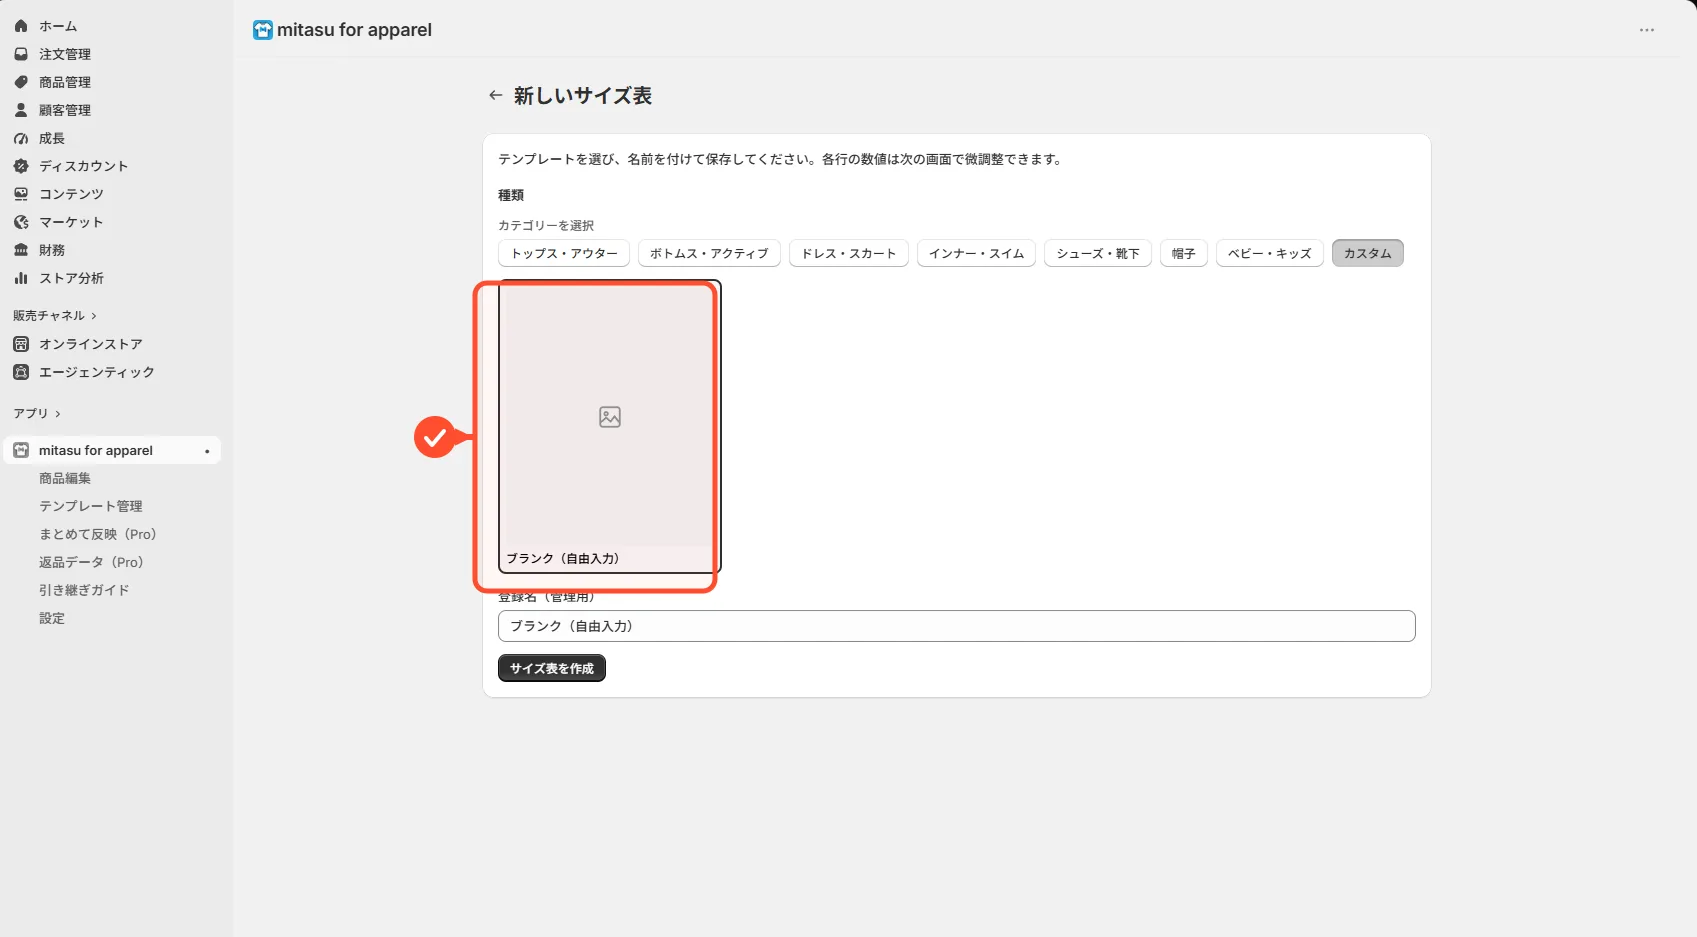Open テンプレート管理 in app submenu
This screenshot has height=937, width=1697.
point(91,506)
